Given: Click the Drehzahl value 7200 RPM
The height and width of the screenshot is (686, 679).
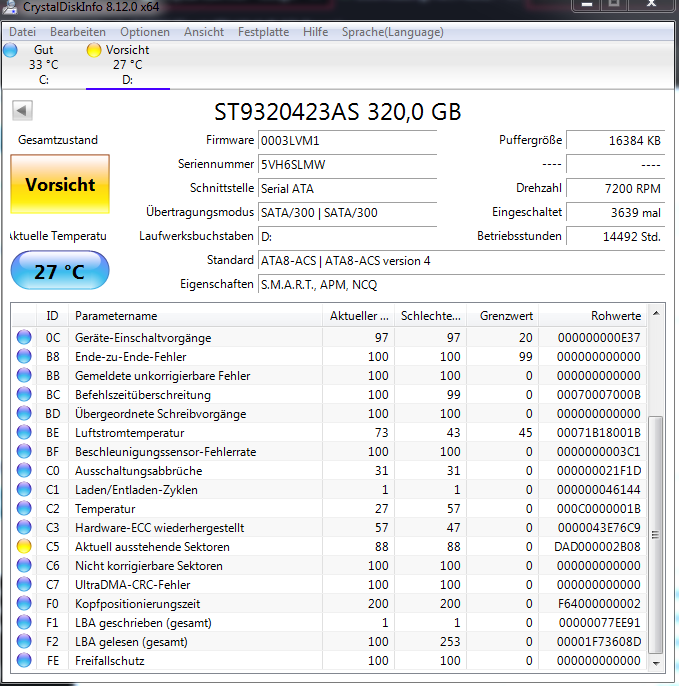Looking at the screenshot, I should tap(616, 189).
